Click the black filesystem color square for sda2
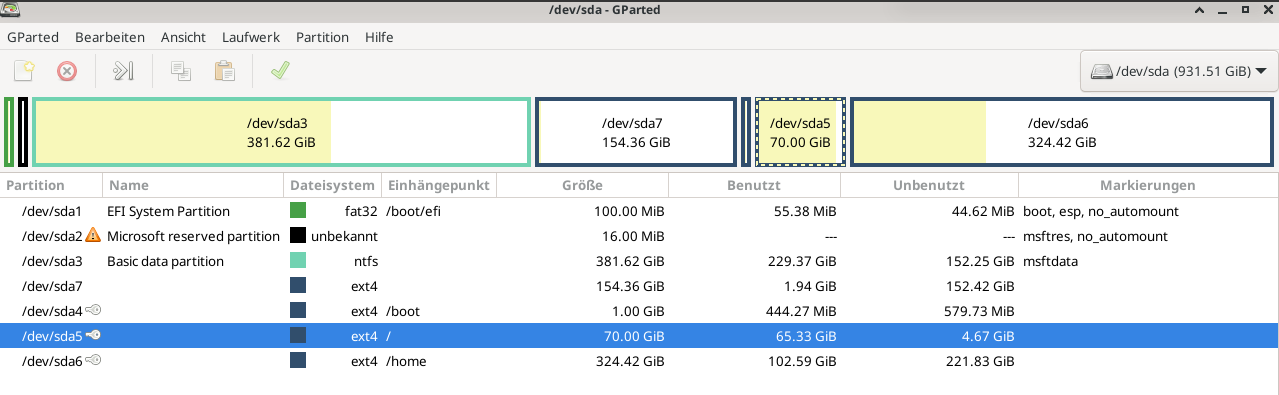Screen dimensions: 1279x395 pyautogui.click(x=298, y=236)
